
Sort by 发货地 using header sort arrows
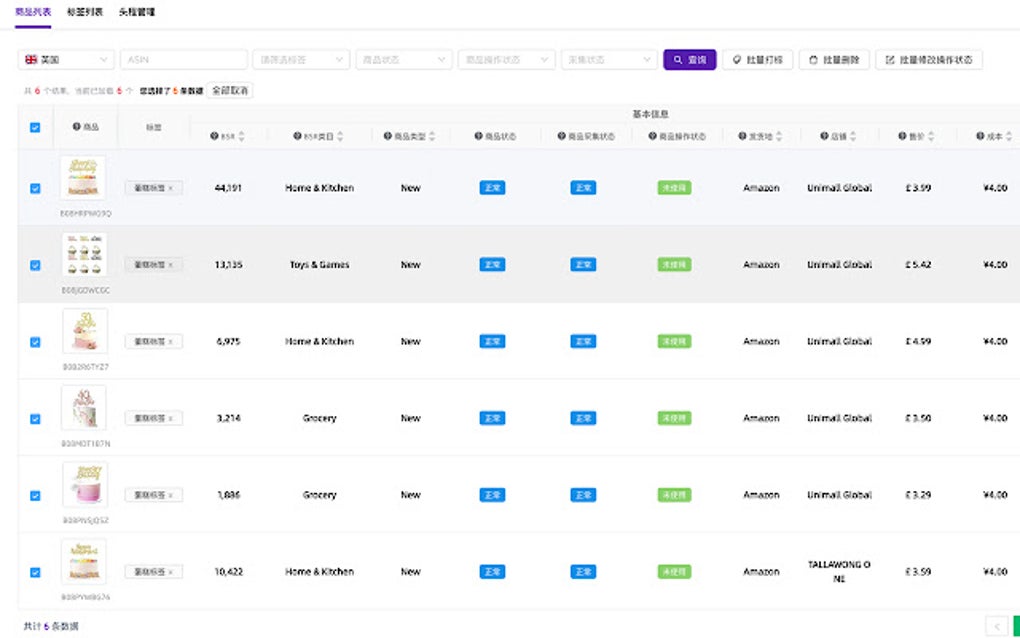click(x=779, y=136)
